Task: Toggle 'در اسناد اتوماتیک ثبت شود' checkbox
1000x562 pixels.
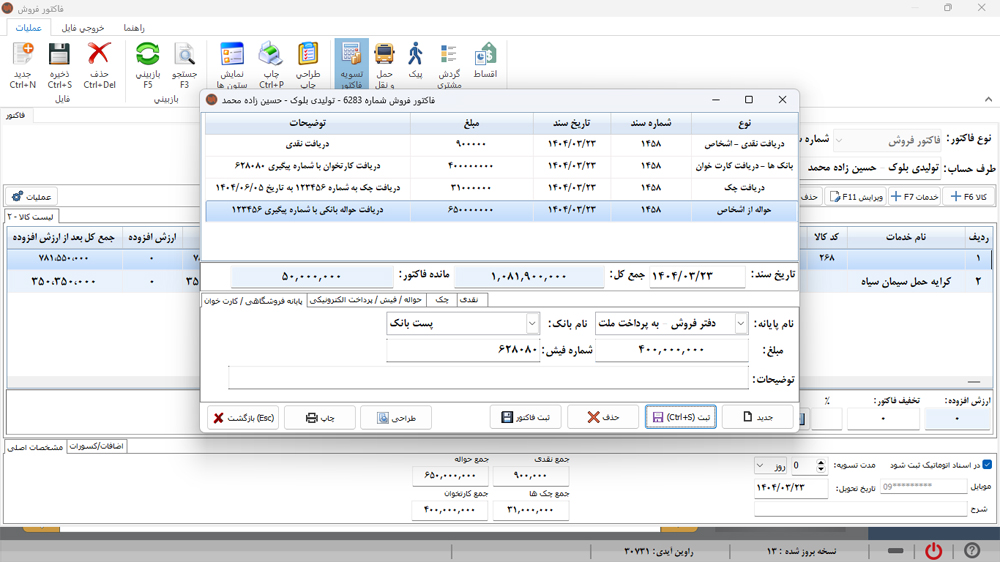Action: (x=987, y=465)
